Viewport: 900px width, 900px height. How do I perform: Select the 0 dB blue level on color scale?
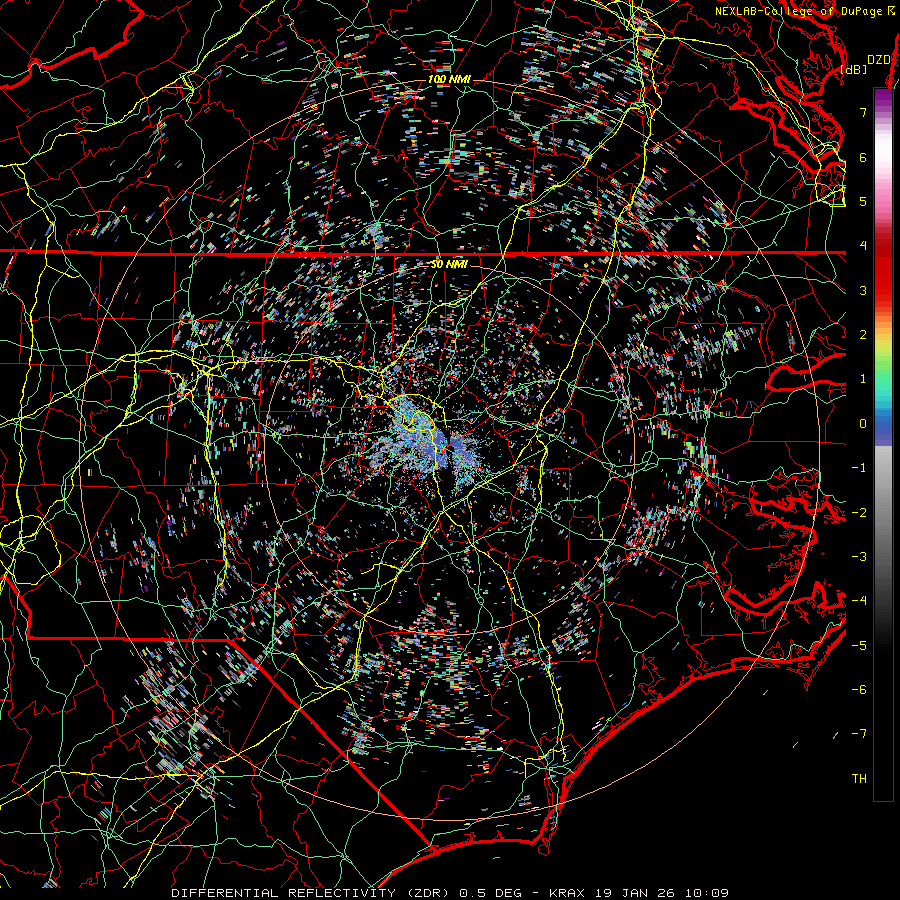click(863, 424)
